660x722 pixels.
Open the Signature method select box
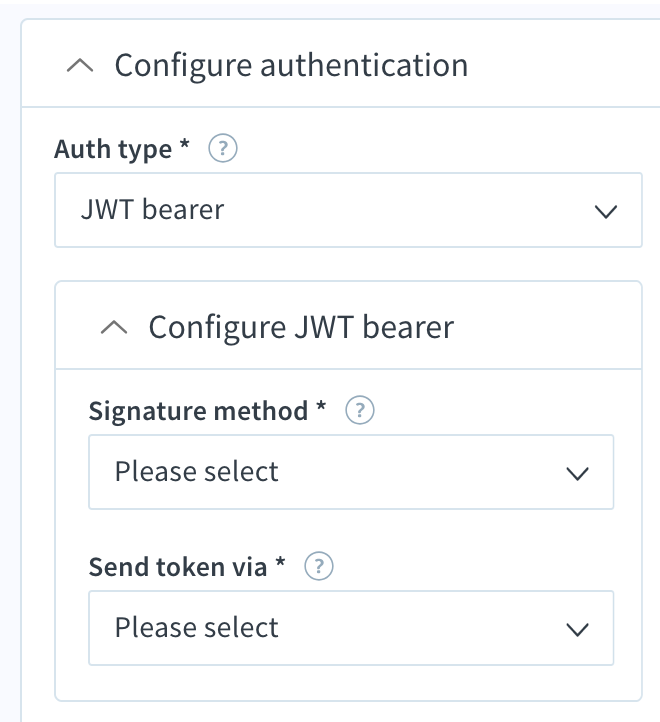[351, 472]
